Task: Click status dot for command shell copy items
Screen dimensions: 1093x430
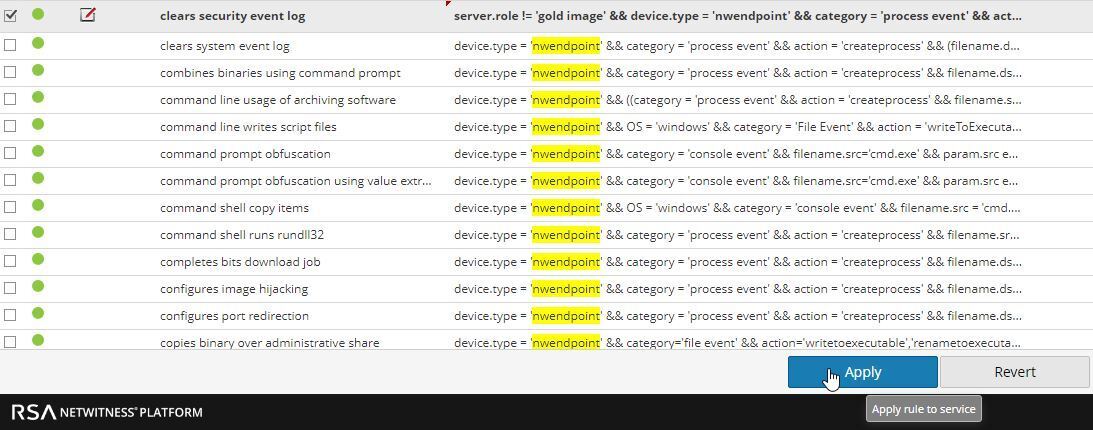Action: click(x=38, y=206)
